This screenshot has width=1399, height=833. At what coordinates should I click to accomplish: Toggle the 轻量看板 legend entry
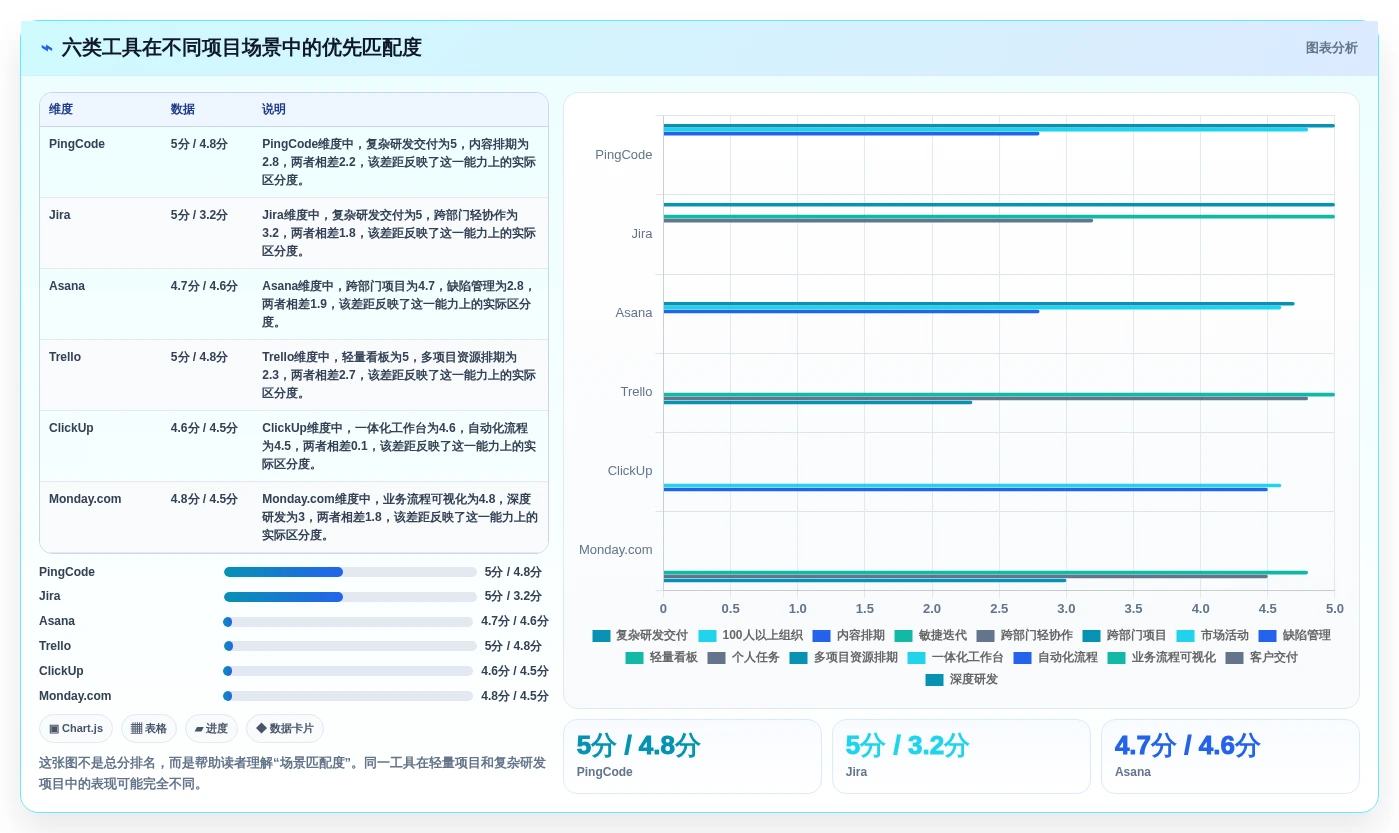coord(661,658)
